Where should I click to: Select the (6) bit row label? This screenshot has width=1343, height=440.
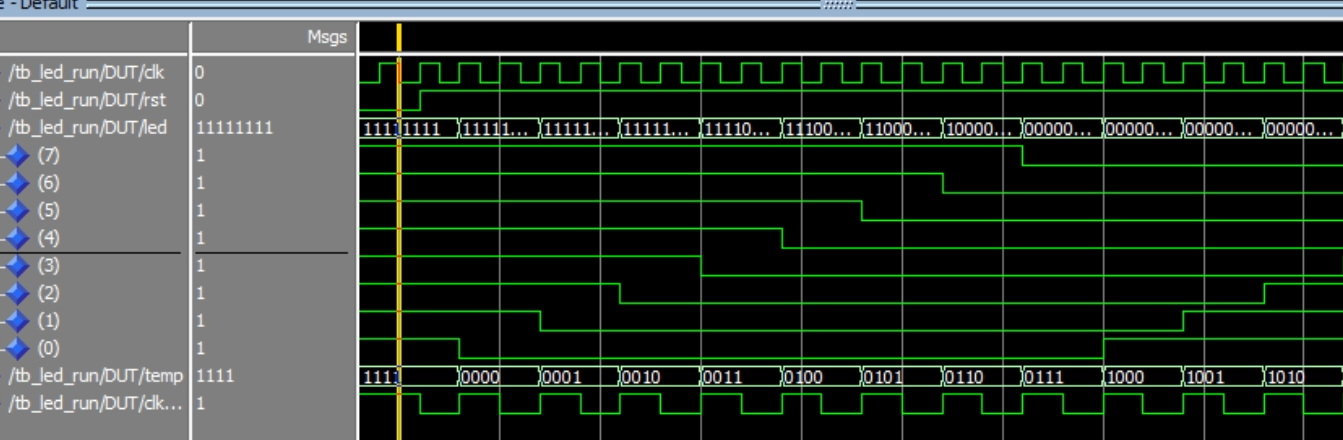click(x=48, y=183)
